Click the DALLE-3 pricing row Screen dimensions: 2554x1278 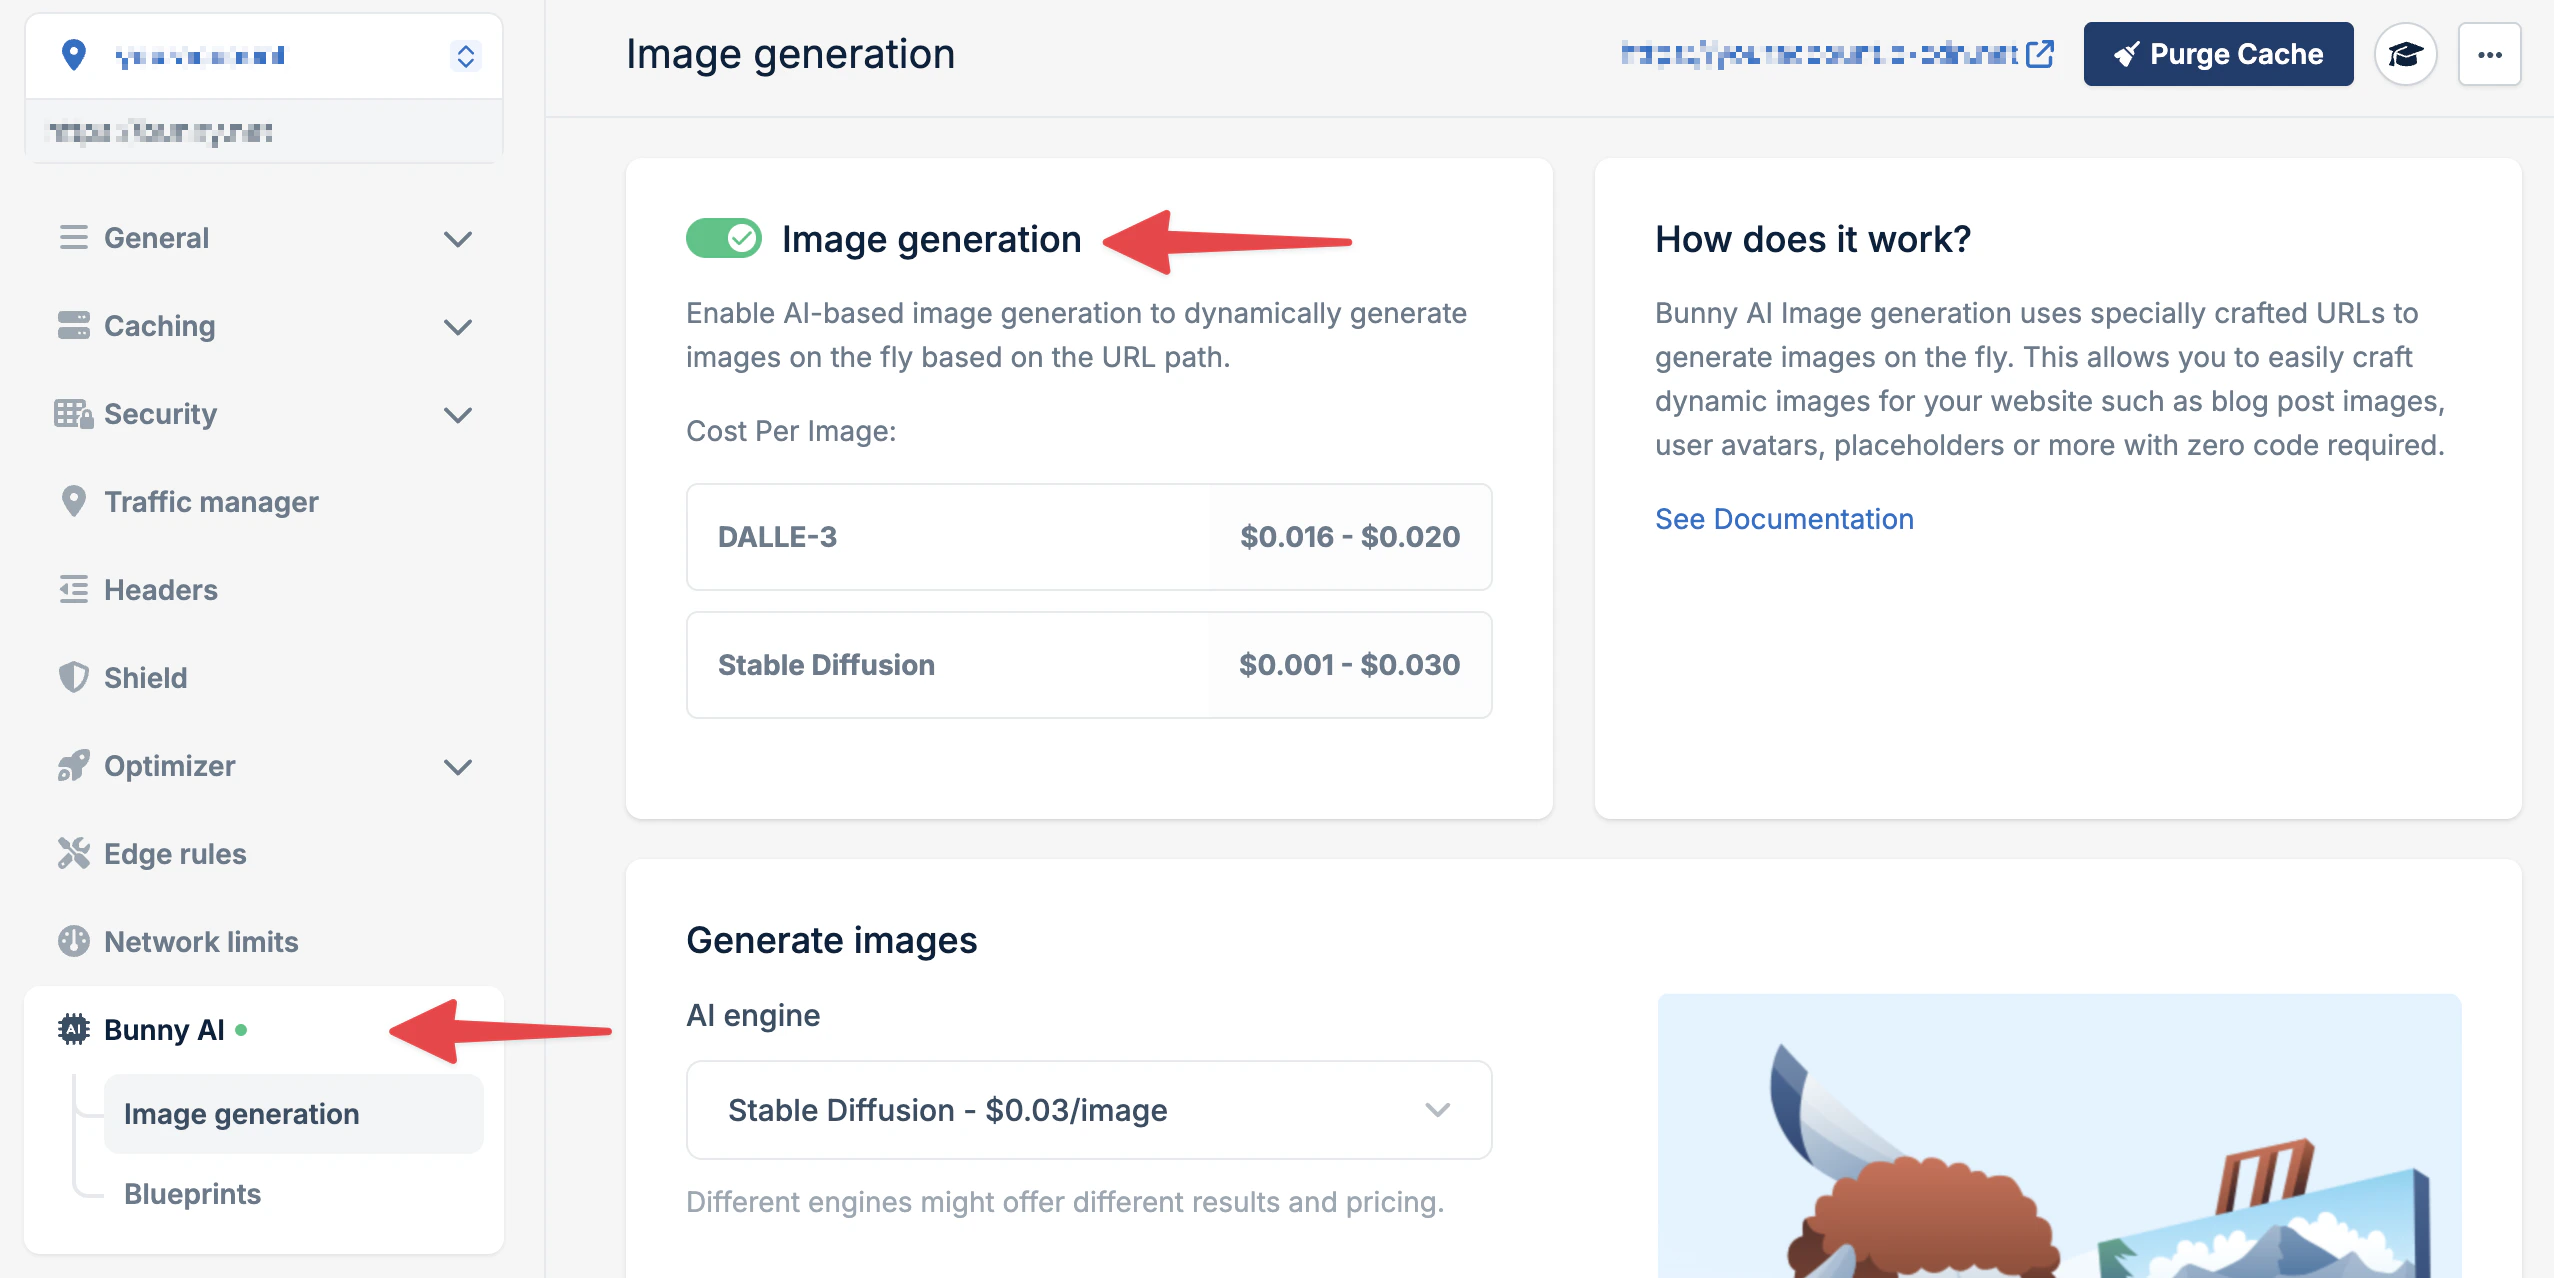pos(1089,537)
